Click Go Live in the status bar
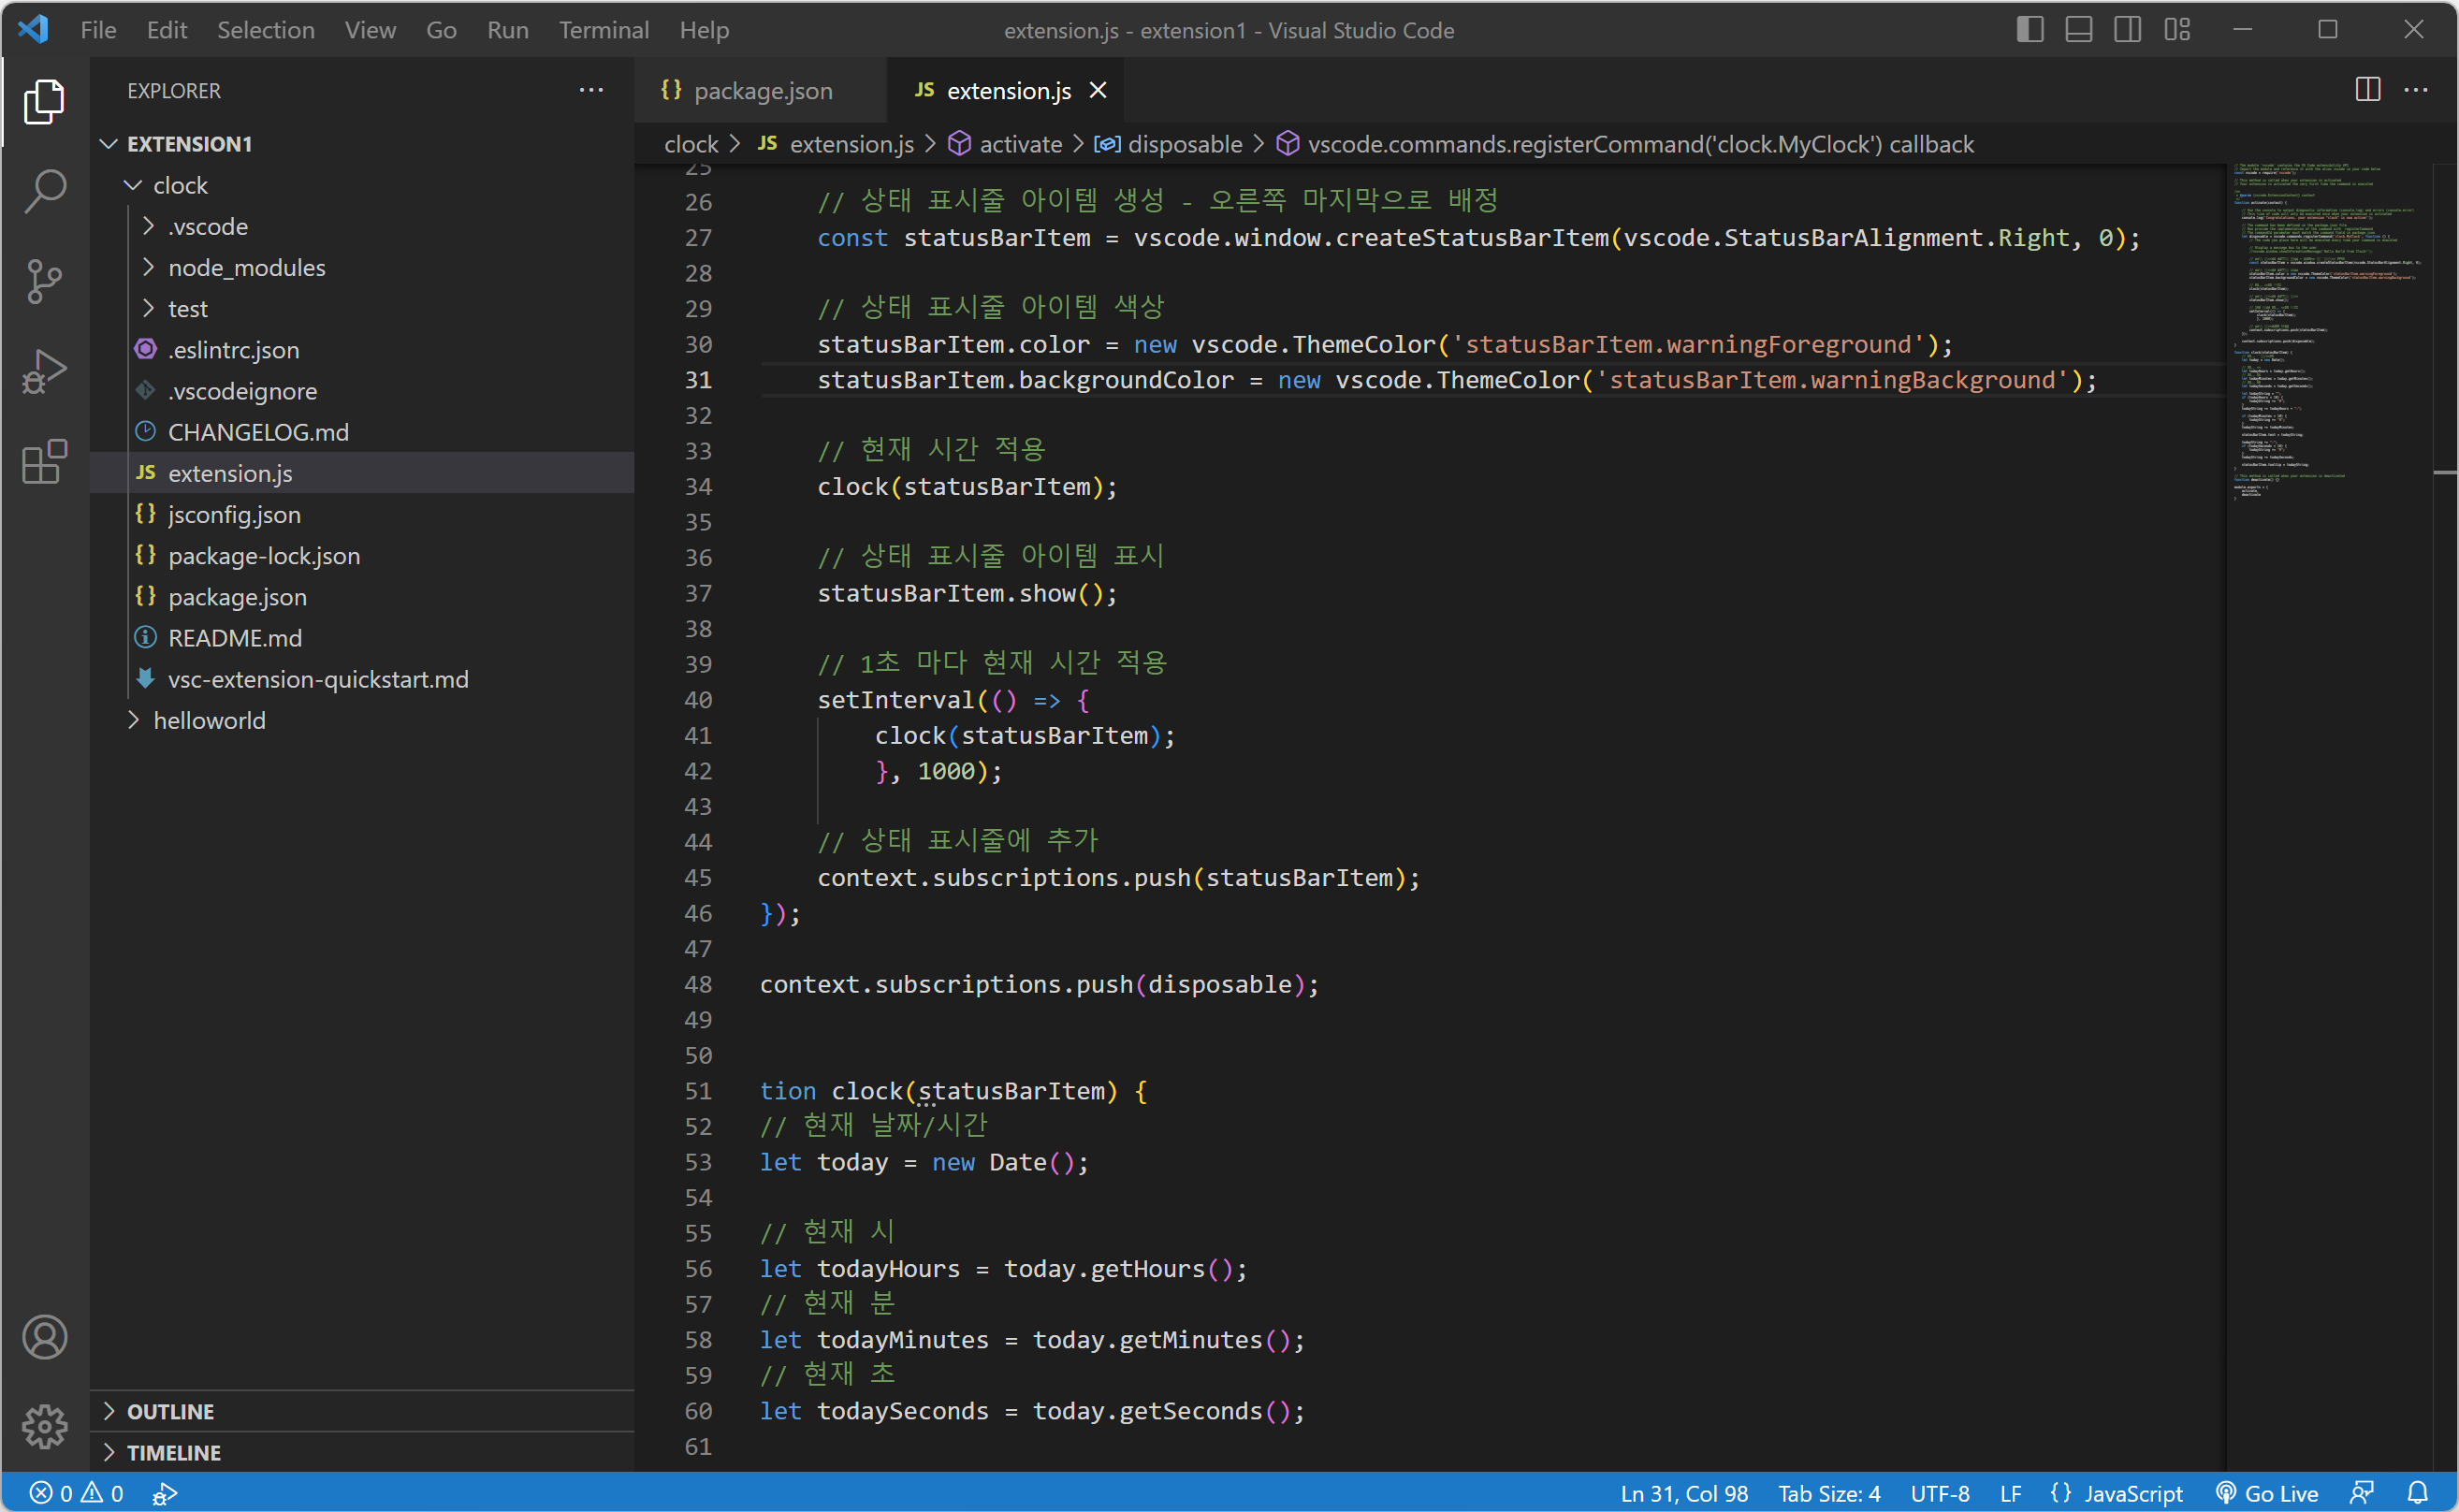 pyautogui.click(x=2266, y=1493)
